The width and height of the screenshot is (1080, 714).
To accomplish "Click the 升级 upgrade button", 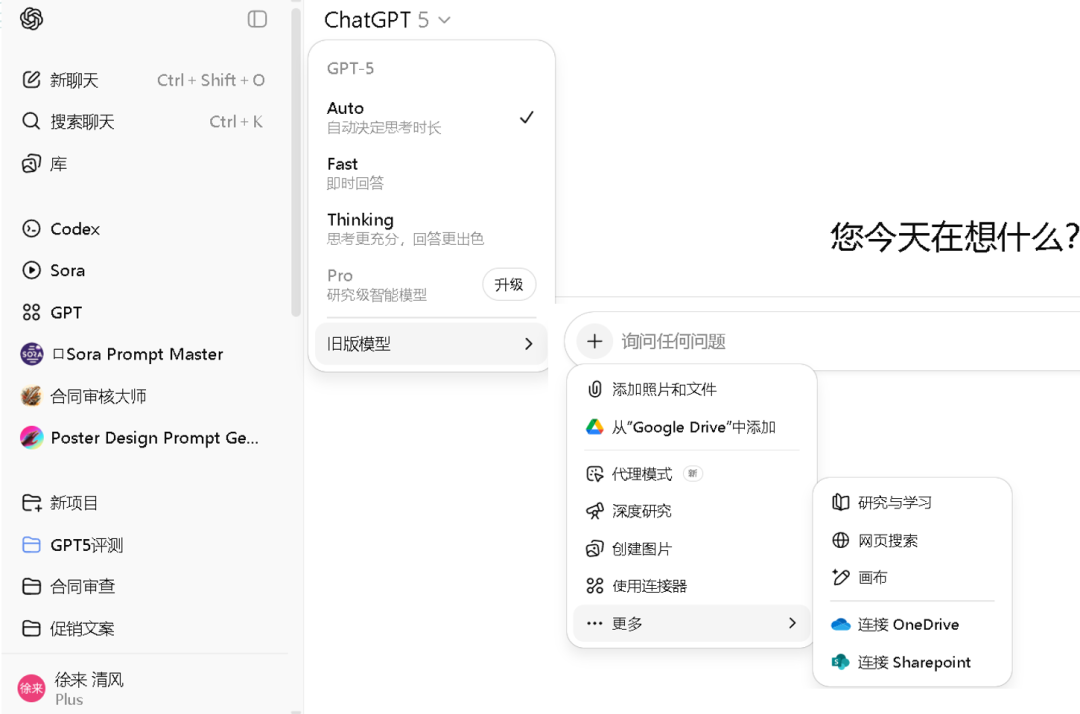I will 509,284.
